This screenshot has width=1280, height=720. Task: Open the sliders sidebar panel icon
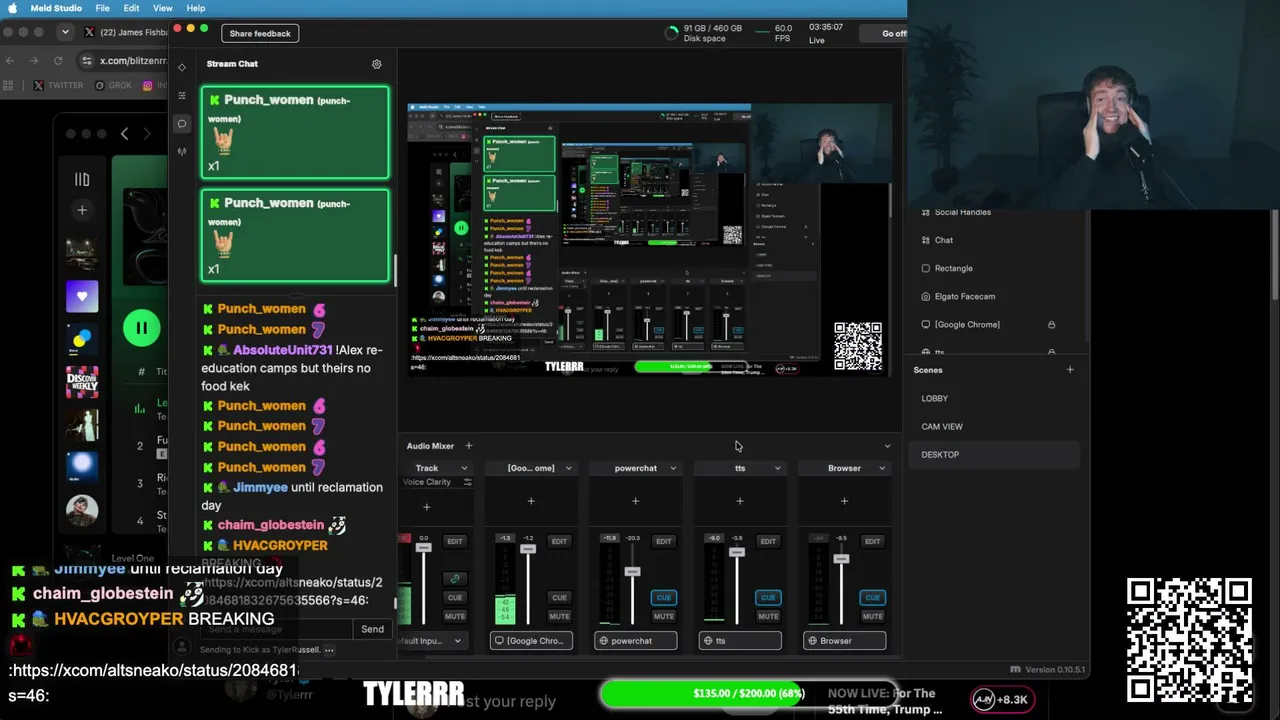coord(182,95)
